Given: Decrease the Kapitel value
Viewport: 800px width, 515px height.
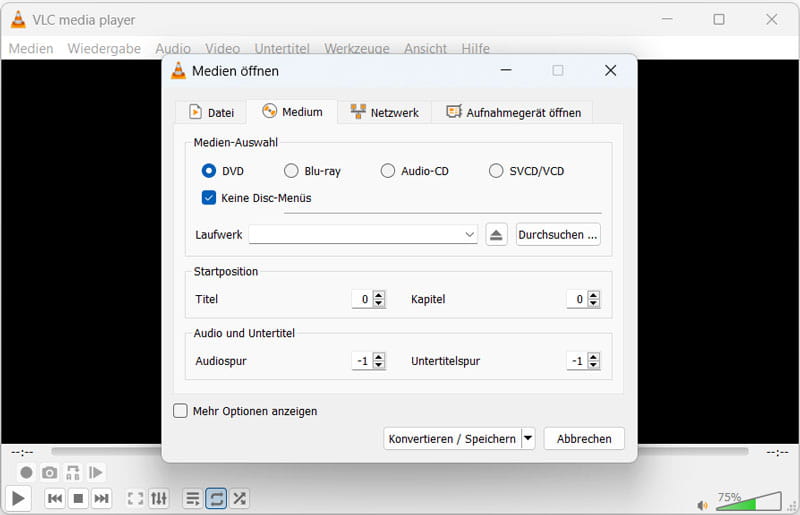Looking at the screenshot, I should click(x=593, y=303).
